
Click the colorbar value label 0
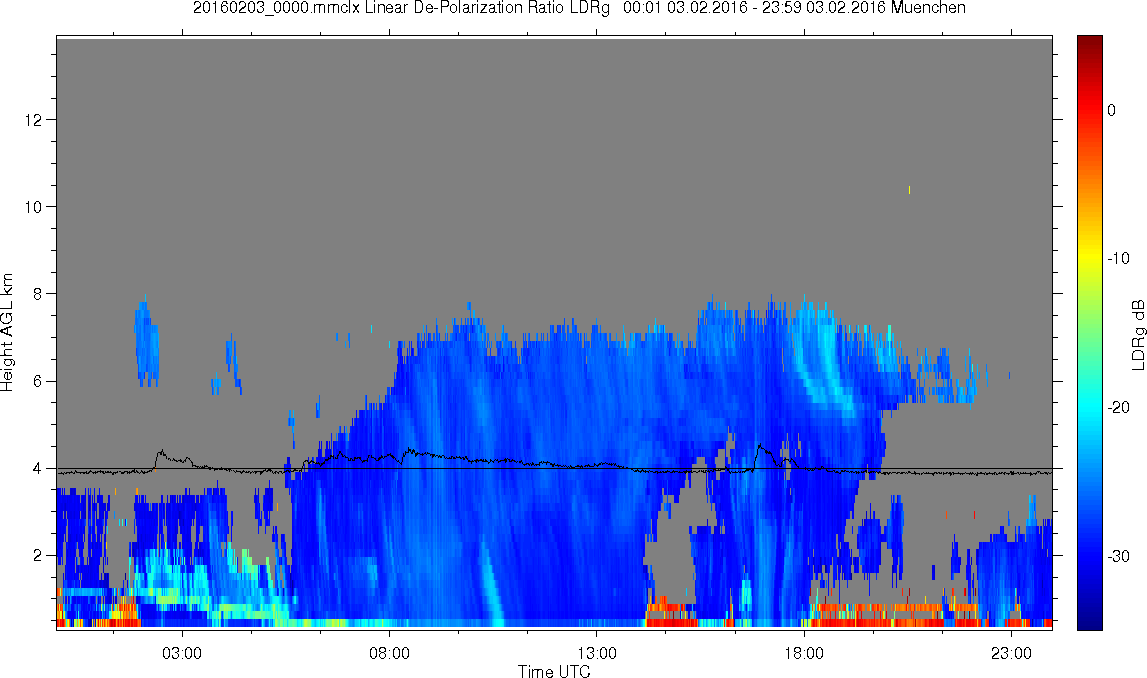coord(1111,110)
